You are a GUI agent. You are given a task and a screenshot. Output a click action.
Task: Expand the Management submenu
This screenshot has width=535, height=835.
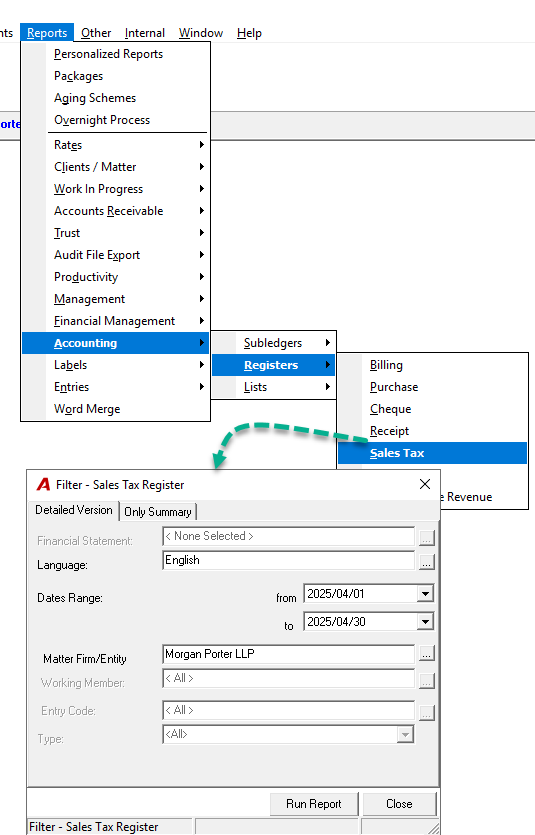tap(116, 299)
